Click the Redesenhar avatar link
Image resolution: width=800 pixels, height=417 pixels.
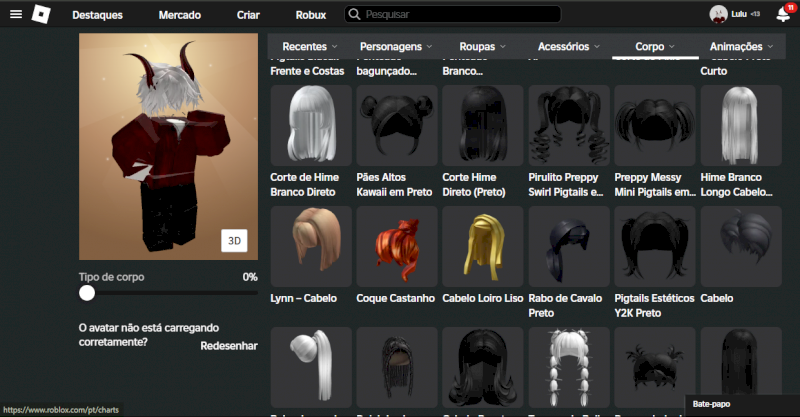coord(229,346)
